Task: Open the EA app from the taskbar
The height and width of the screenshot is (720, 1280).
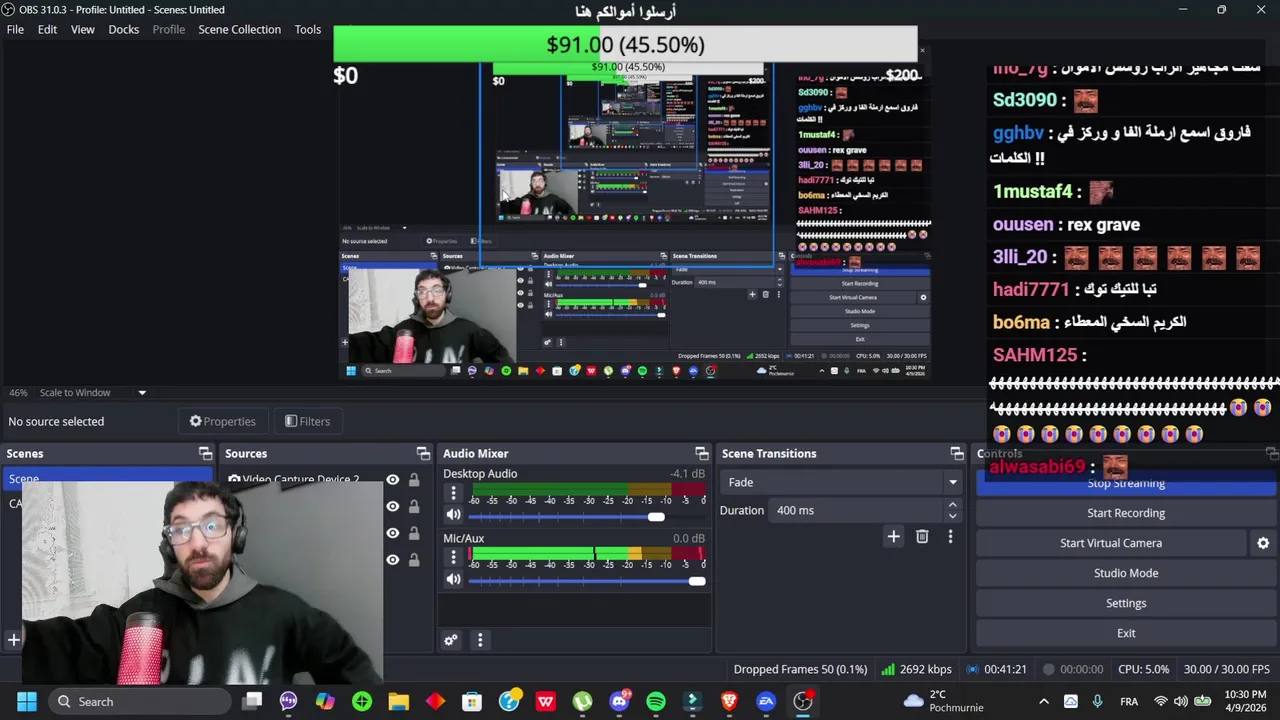Action: point(766,701)
